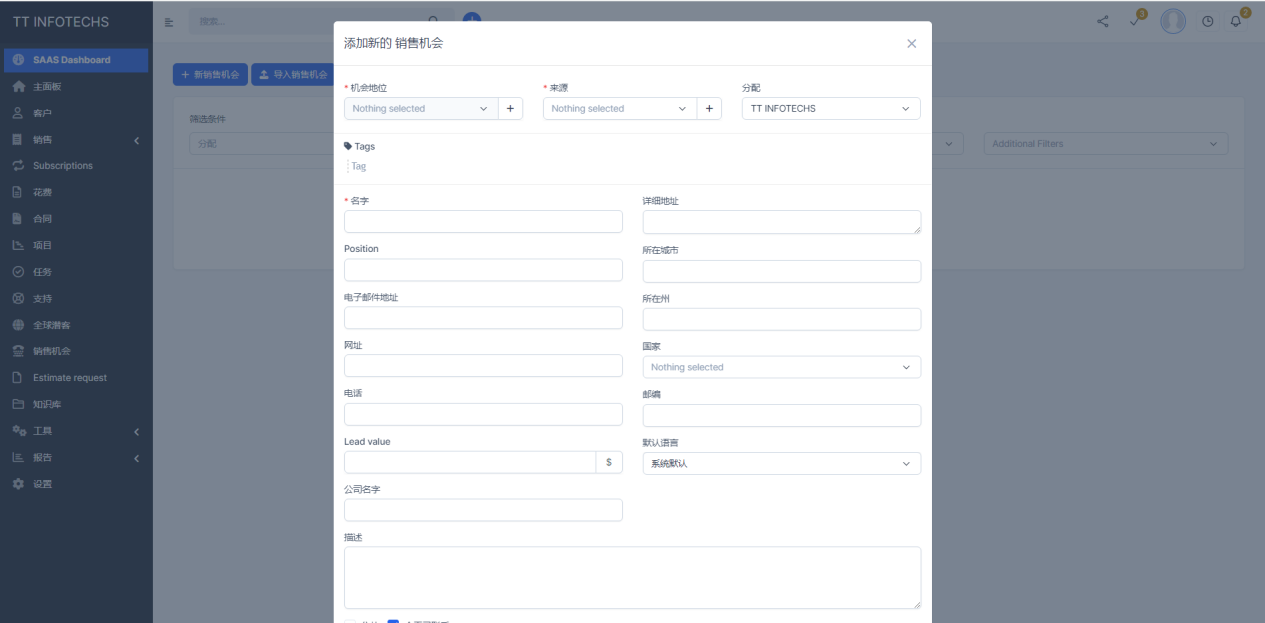Viewport: 1265px width, 623px height.
Task: Click the 知识库 folder icon
Action: (x=18, y=404)
